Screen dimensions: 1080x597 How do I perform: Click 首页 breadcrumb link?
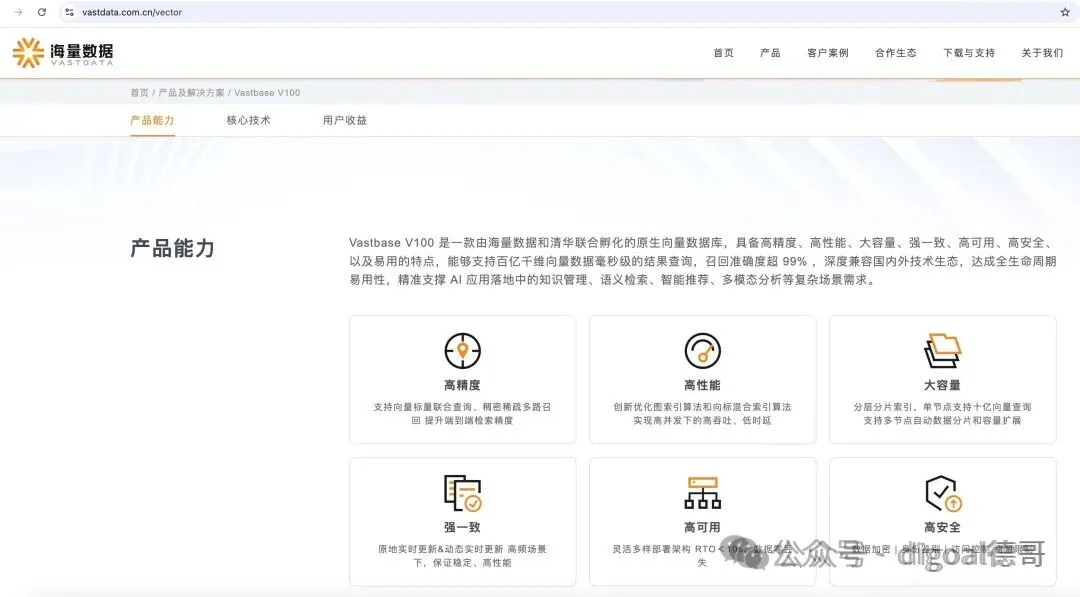(140, 92)
